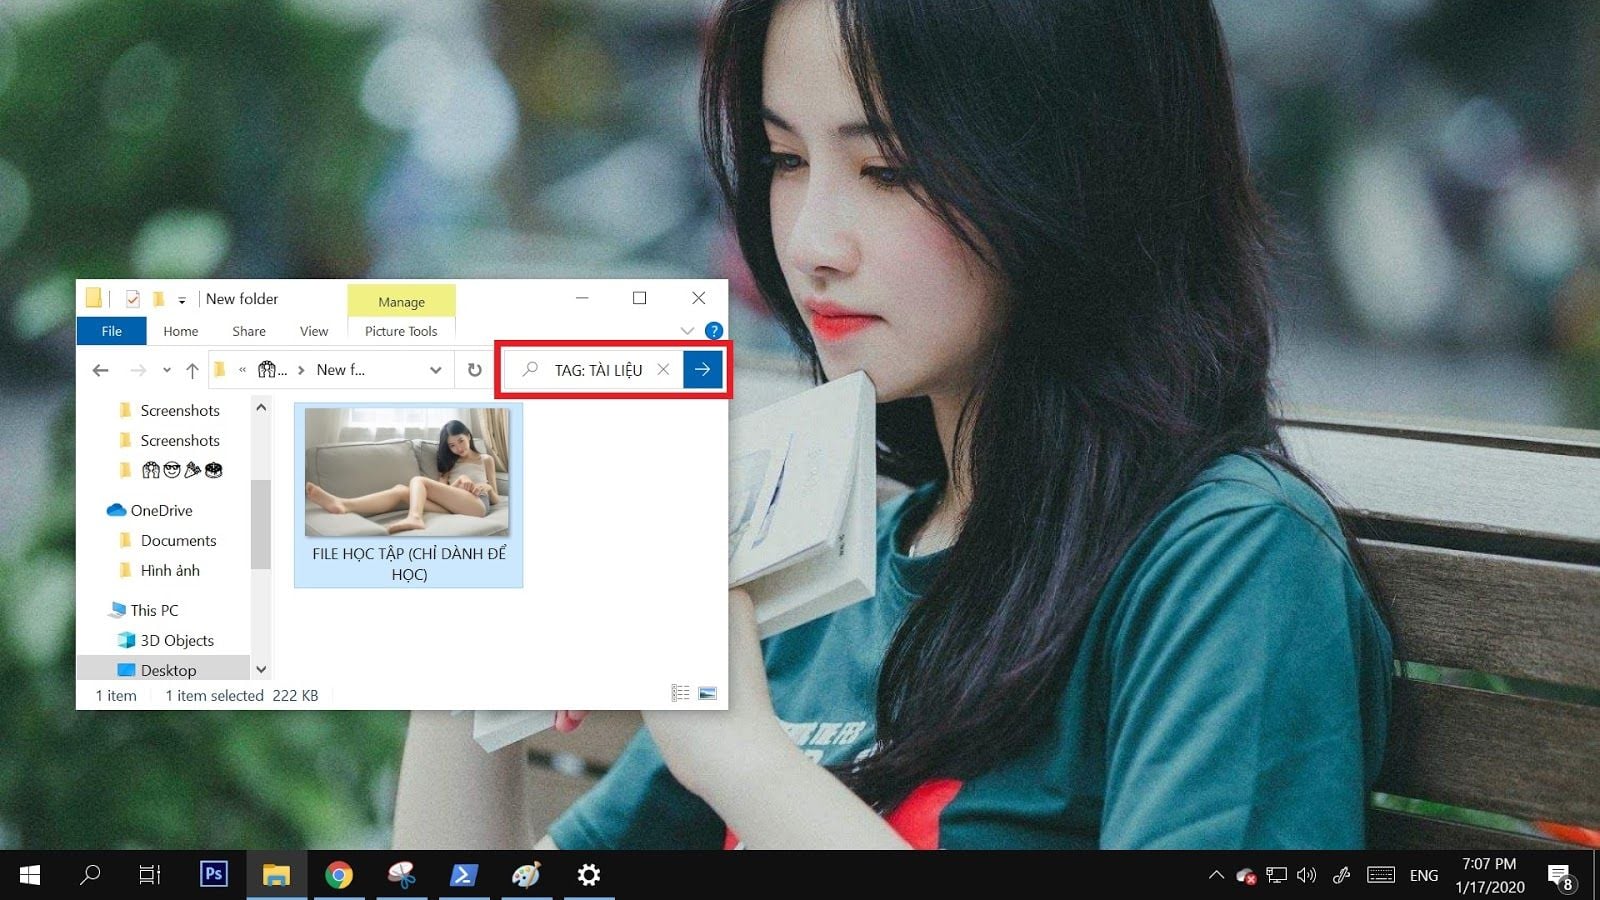Collapse the ribbon with the chevron
1600x900 pixels.
click(687, 330)
